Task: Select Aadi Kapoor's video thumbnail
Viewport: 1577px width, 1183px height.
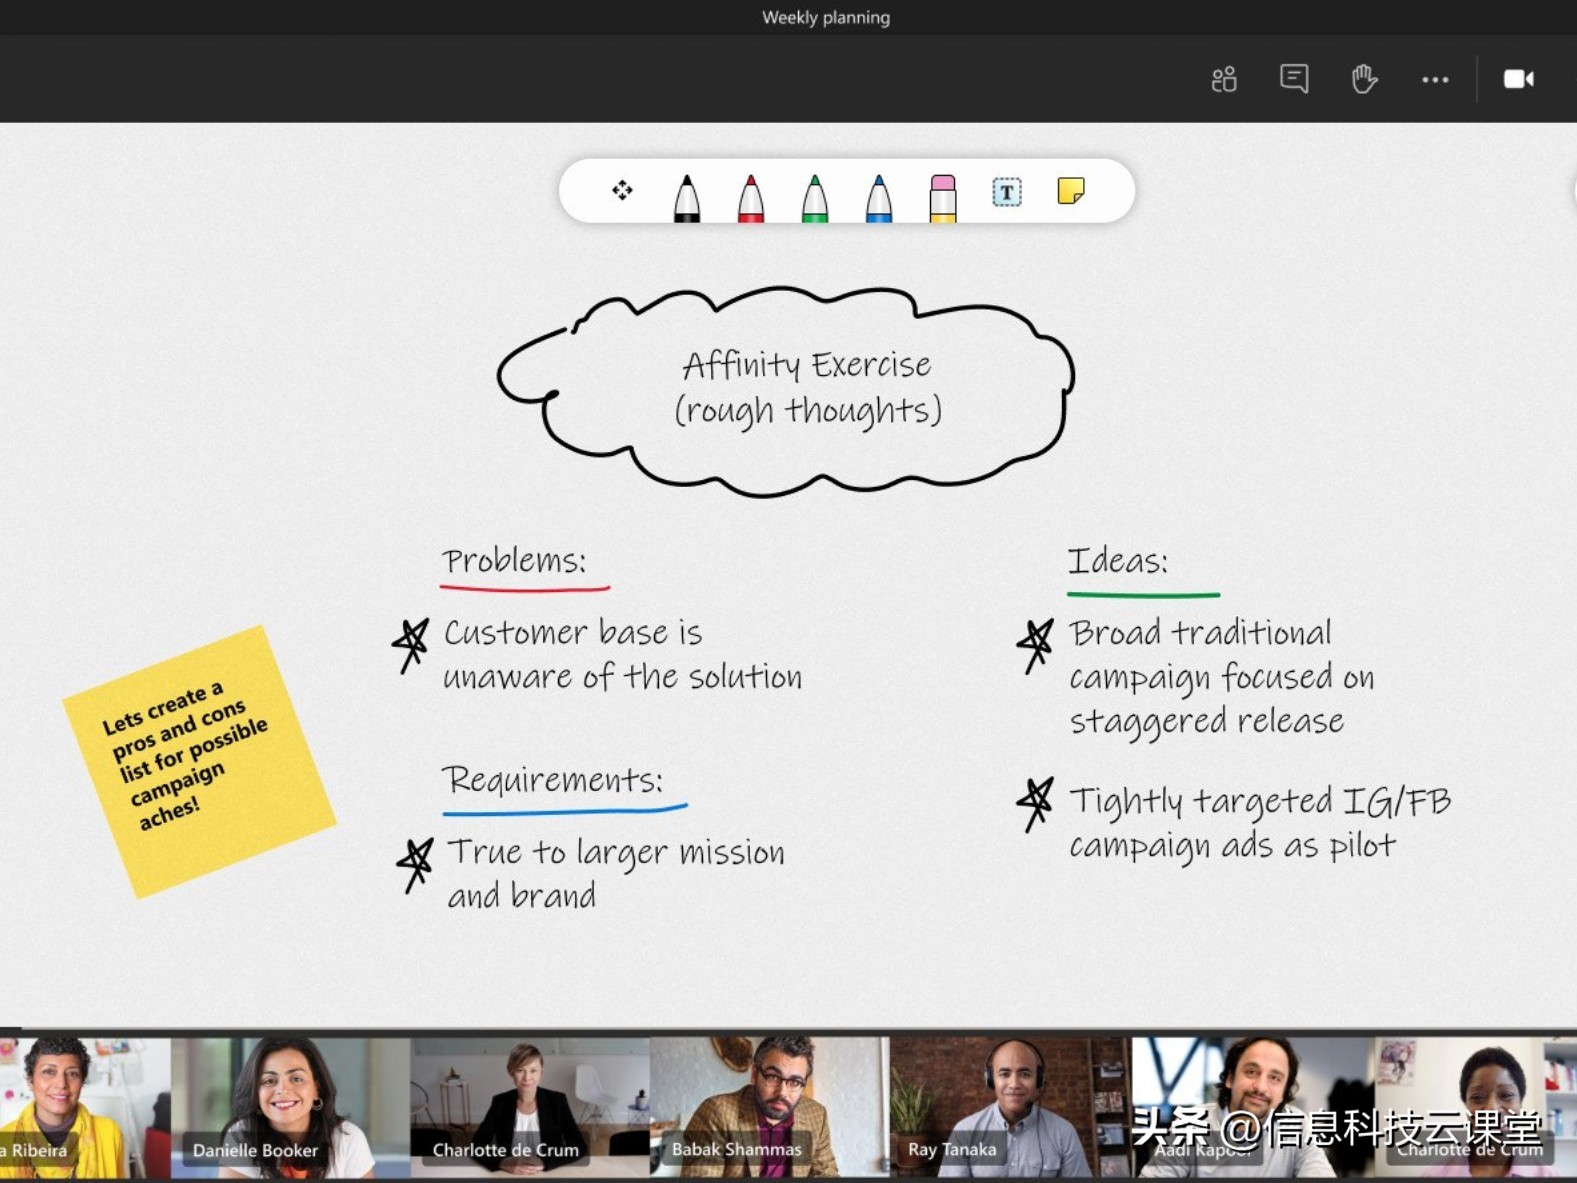Action: point(1252,1107)
